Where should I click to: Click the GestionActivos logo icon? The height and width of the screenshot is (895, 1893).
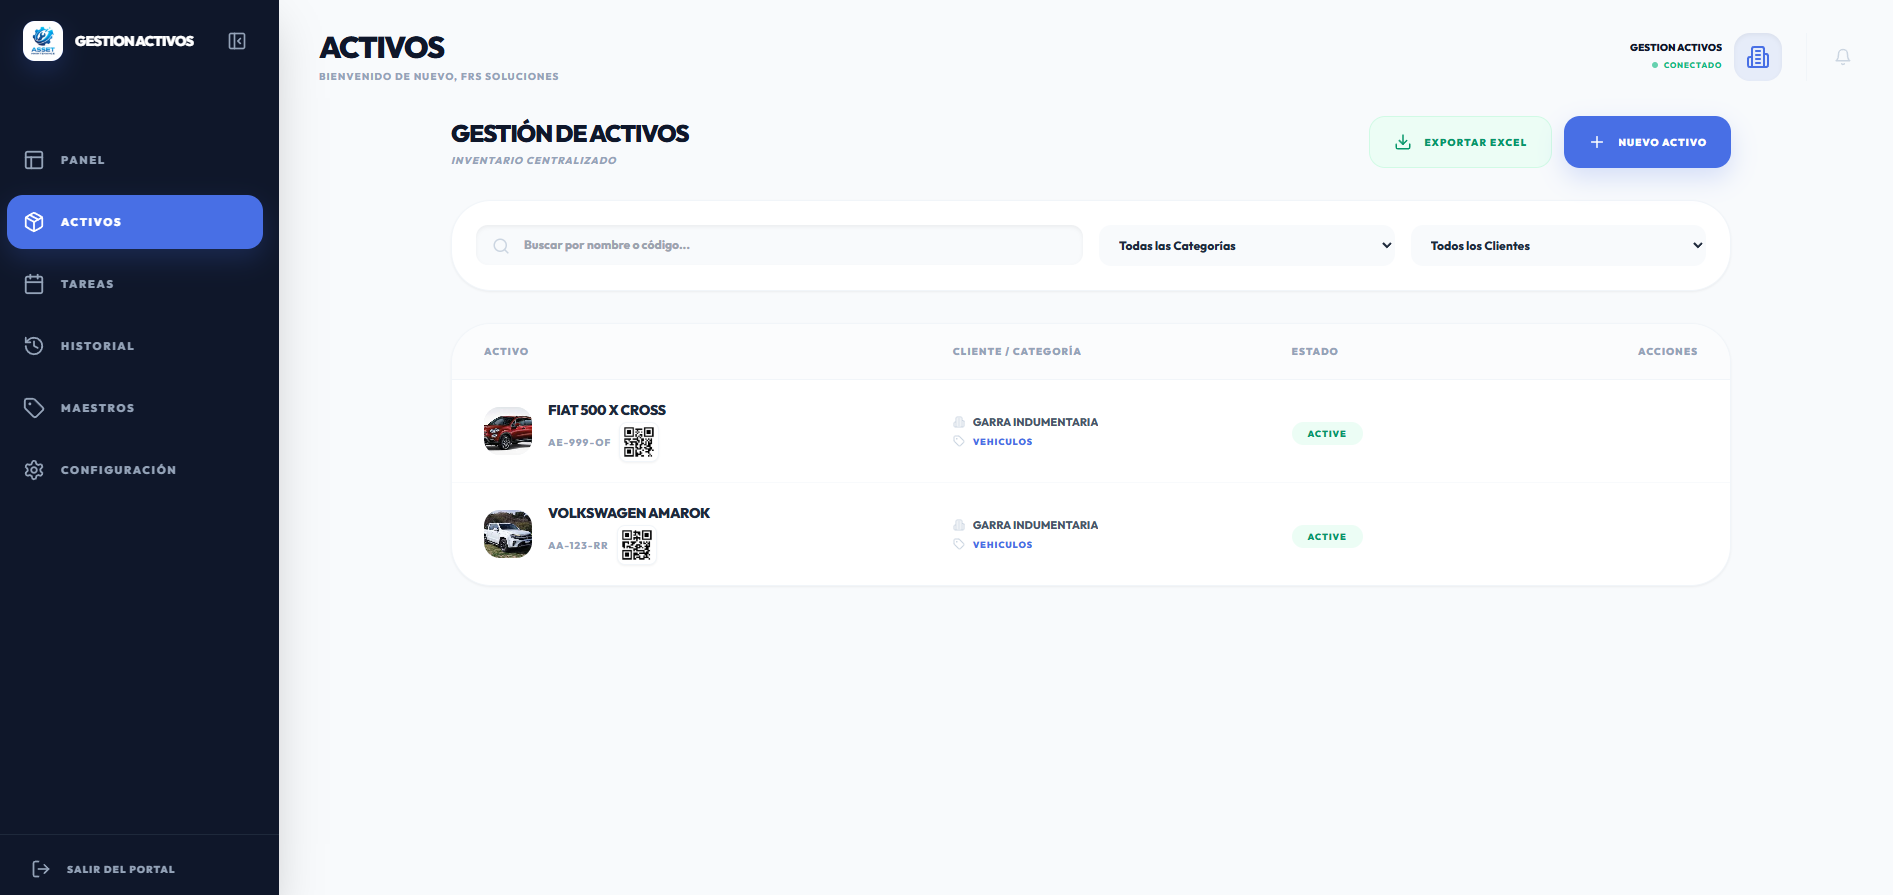[x=43, y=41]
